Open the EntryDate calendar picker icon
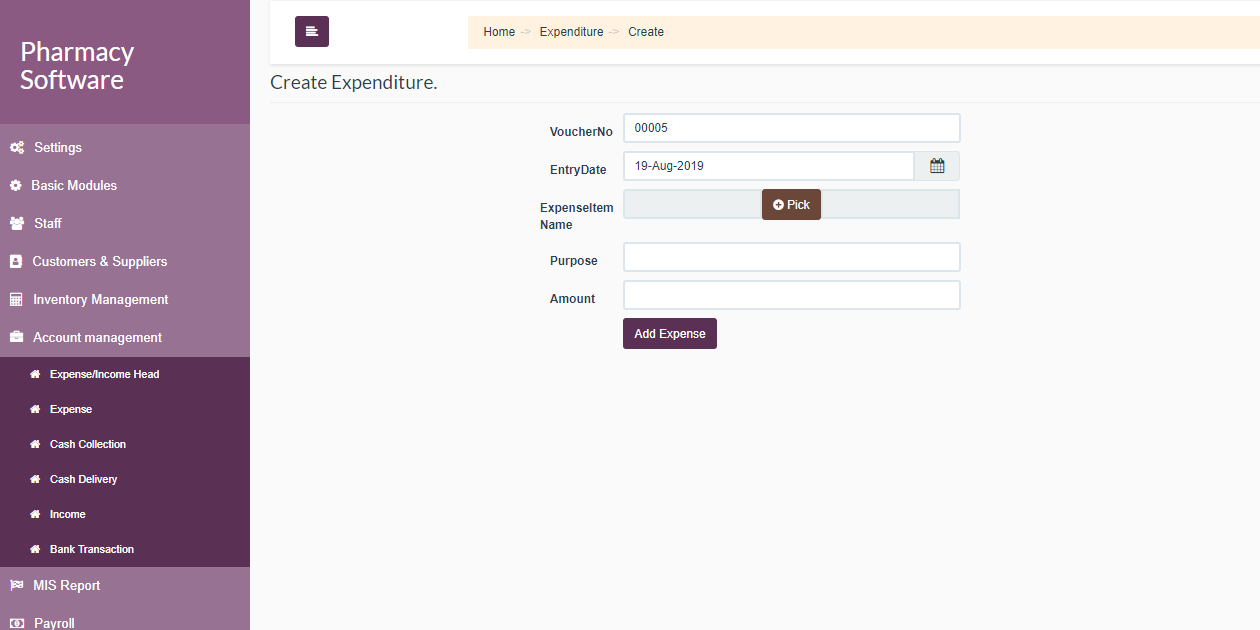 coord(937,166)
